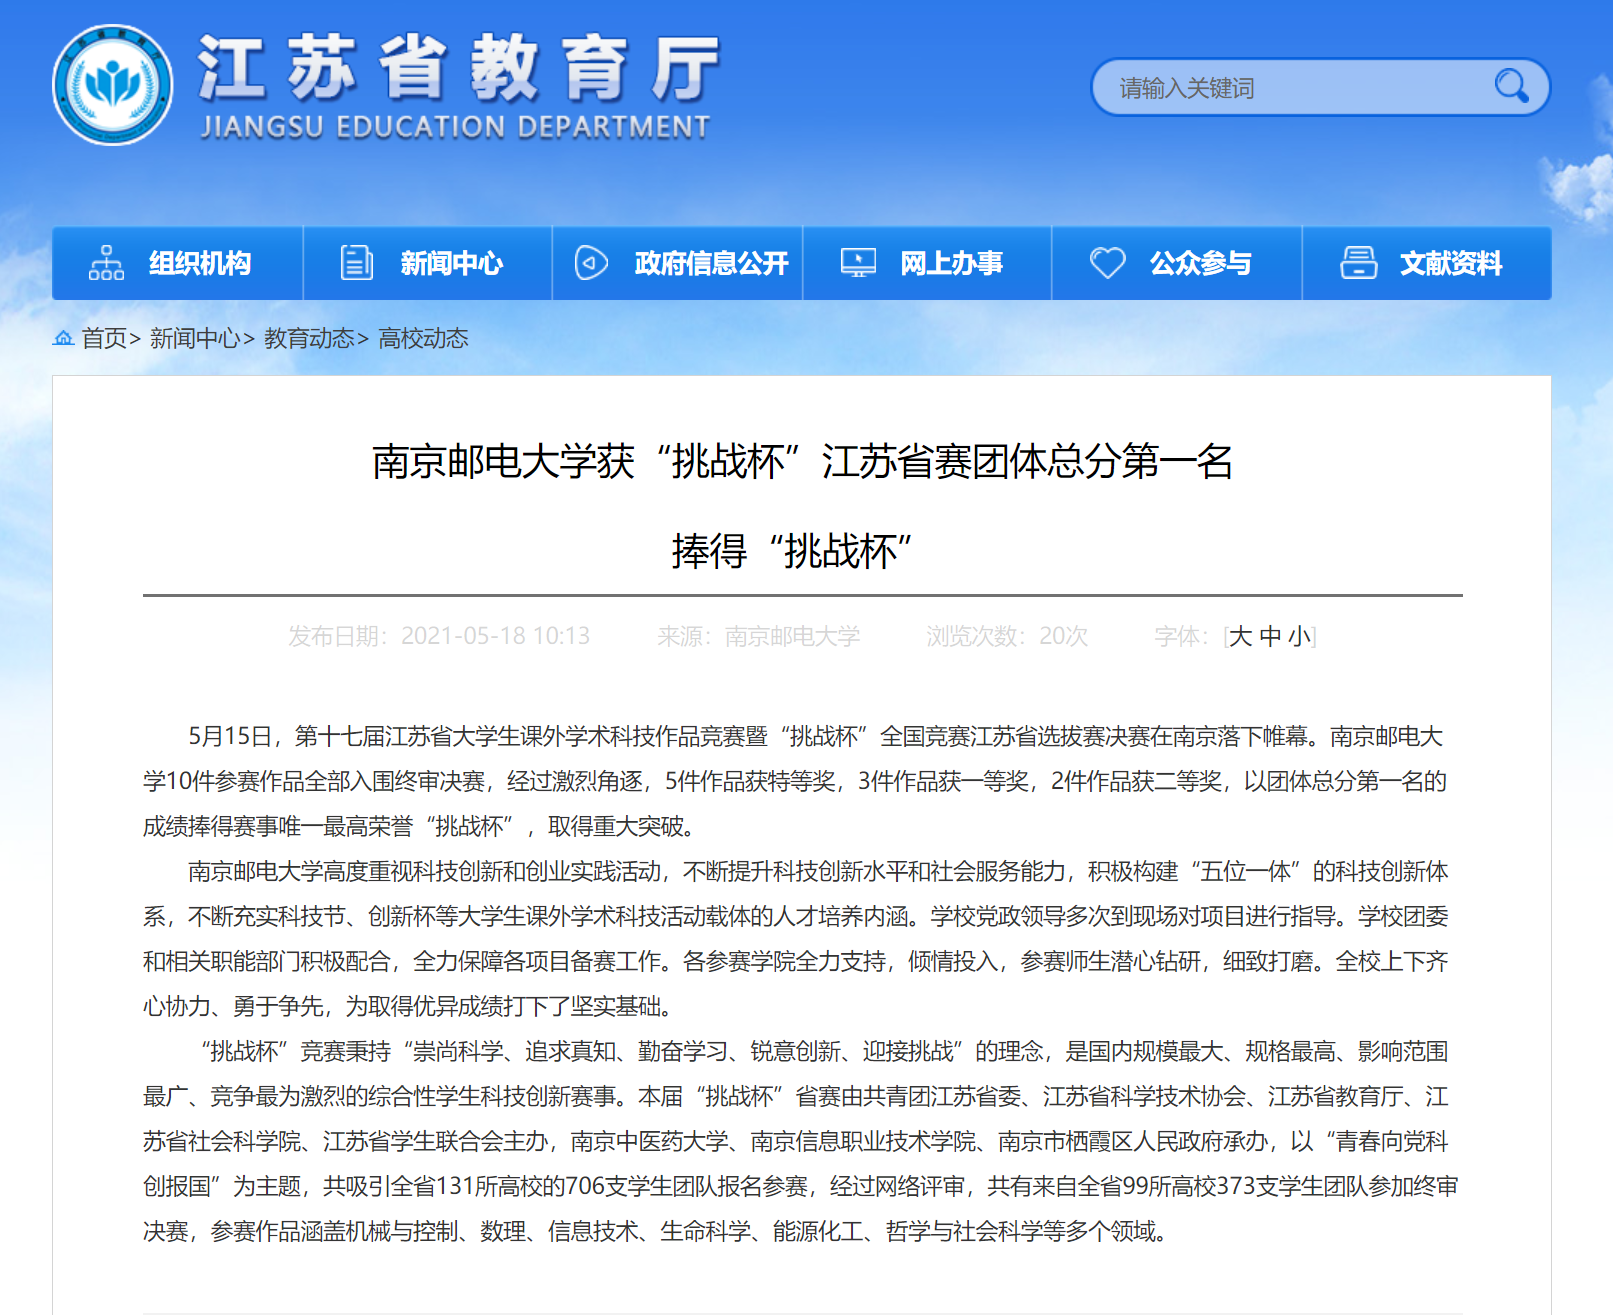This screenshot has width=1613, height=1315.
Task: Click the magnifier search icon
Action: 1511,87
